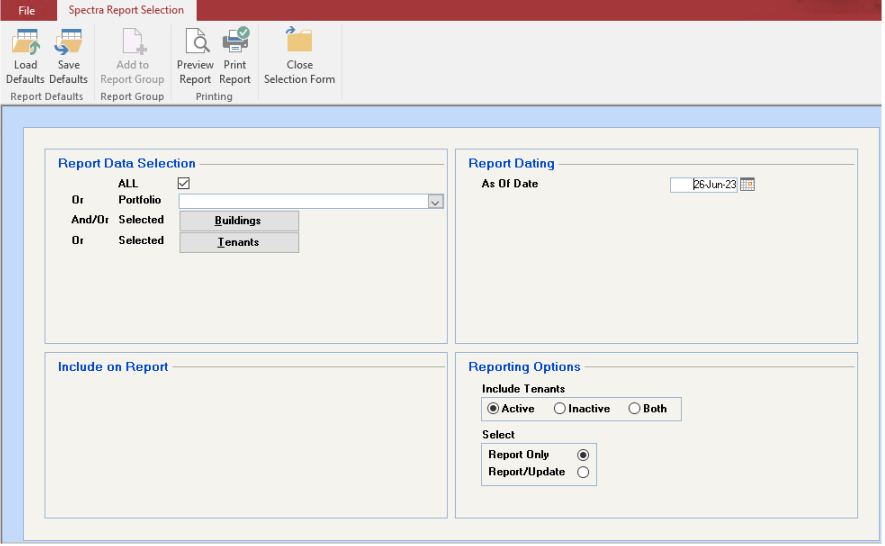Click the Portfolio label text
This screenshot has height=546, width=885.
click(x=139, y=200)
